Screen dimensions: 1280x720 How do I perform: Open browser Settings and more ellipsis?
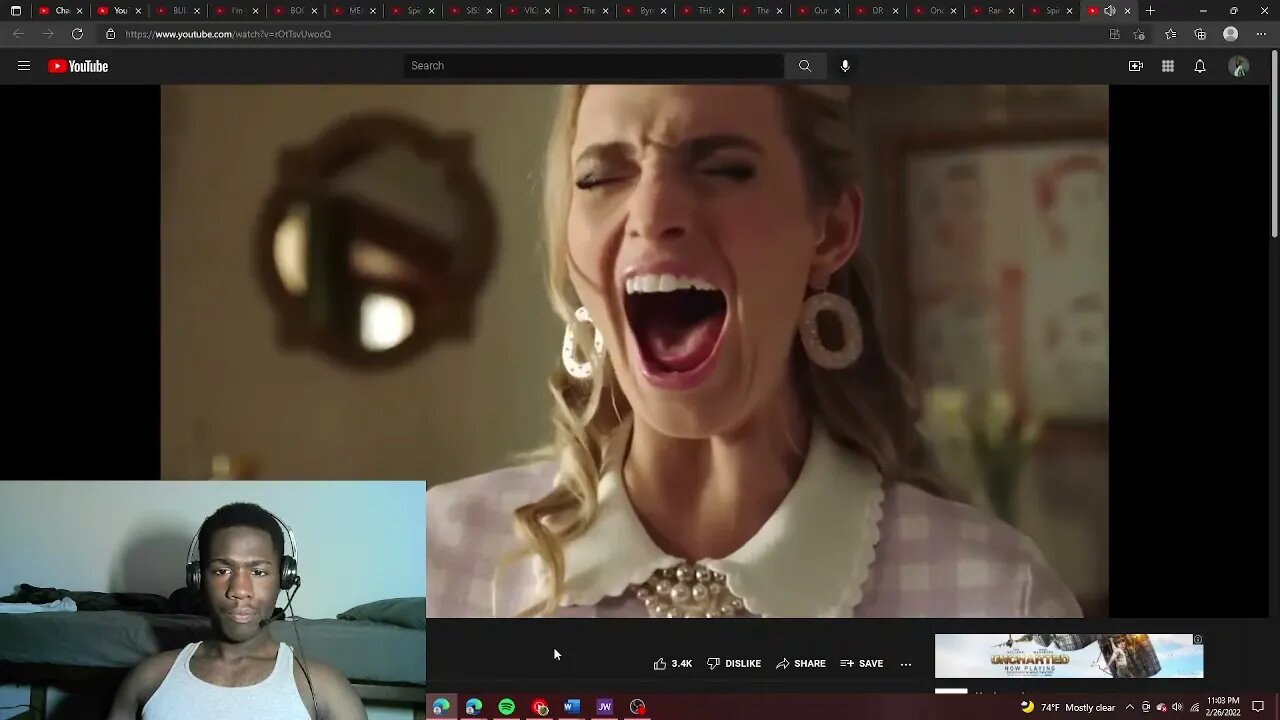pos(1261,34)
